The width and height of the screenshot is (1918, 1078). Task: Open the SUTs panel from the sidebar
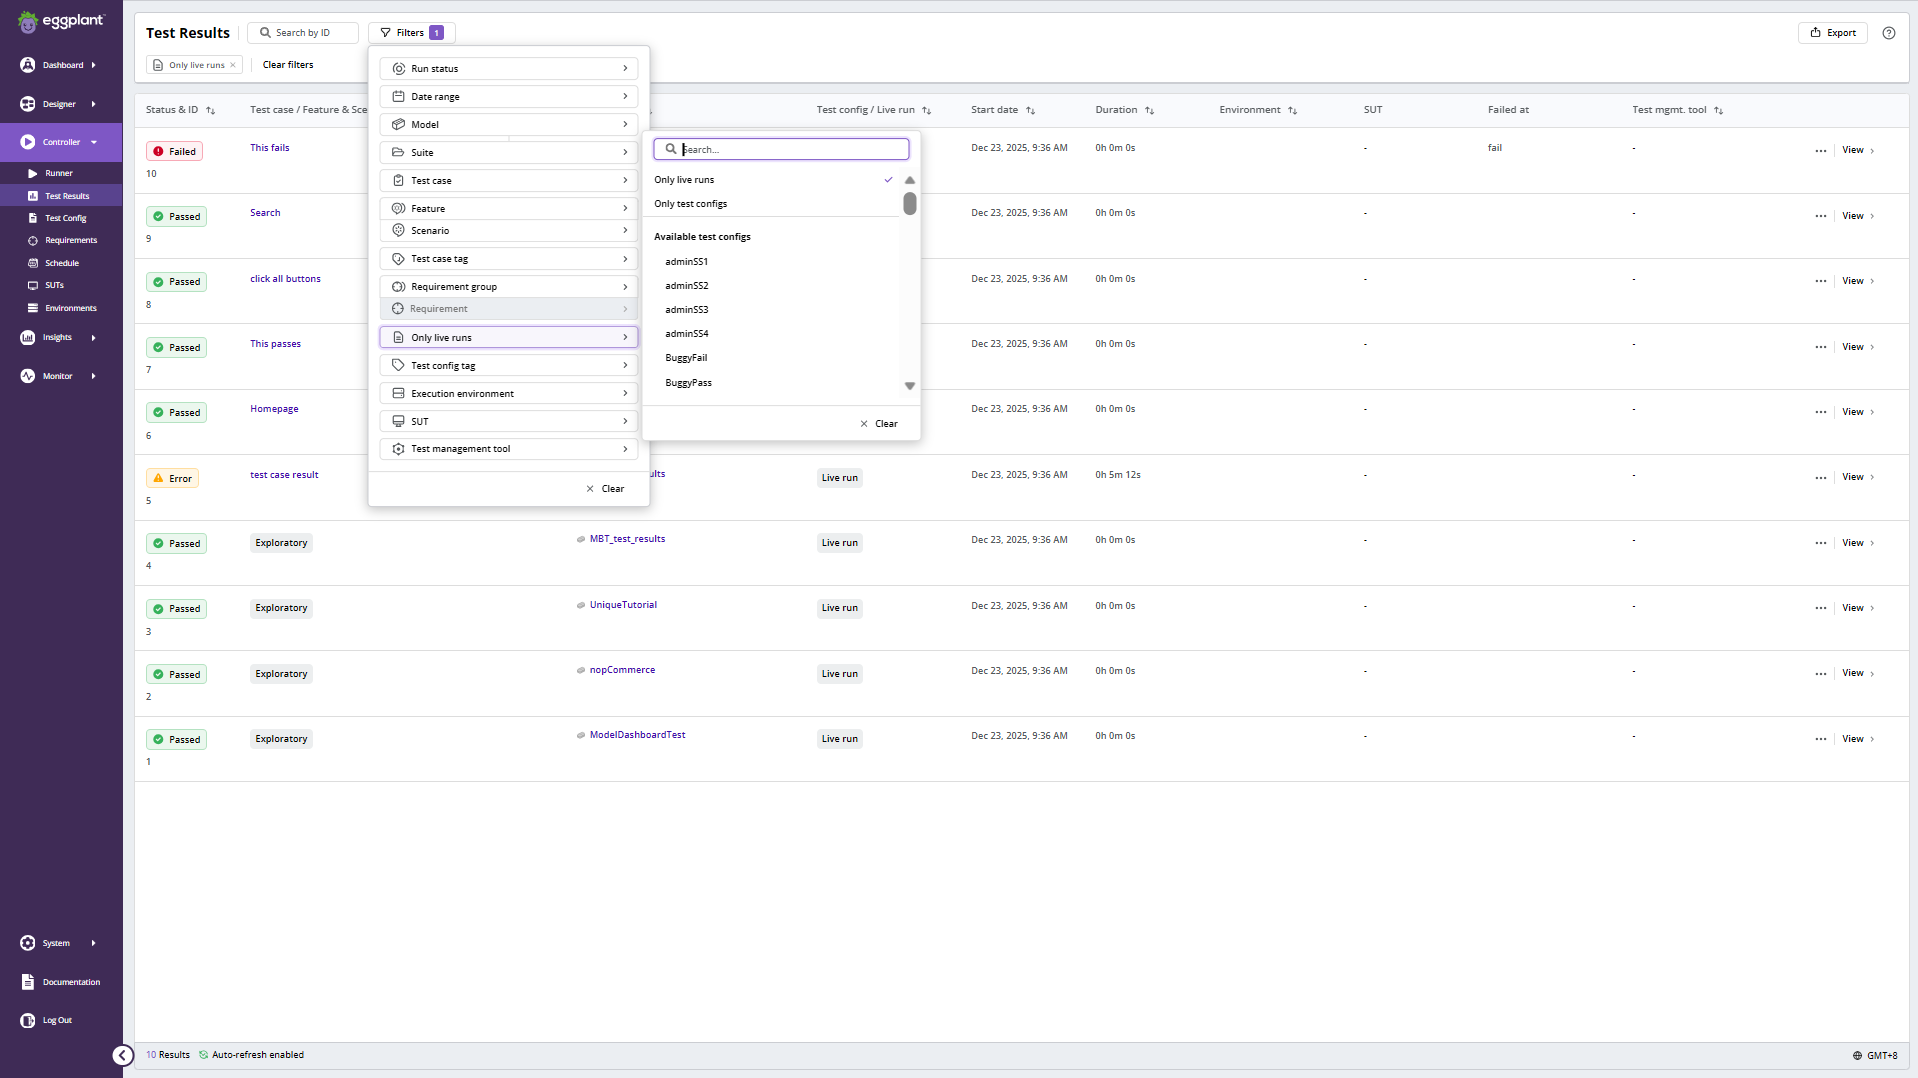point(55,285)
